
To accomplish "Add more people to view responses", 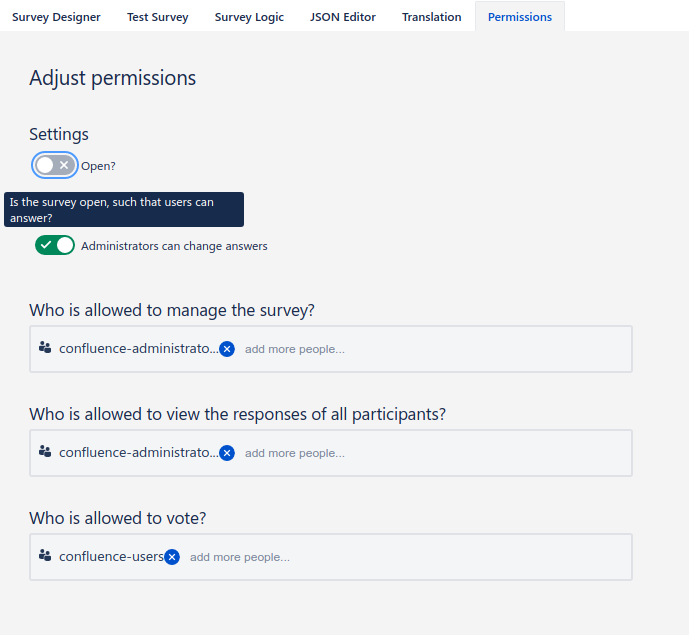I will click(295, 454).
